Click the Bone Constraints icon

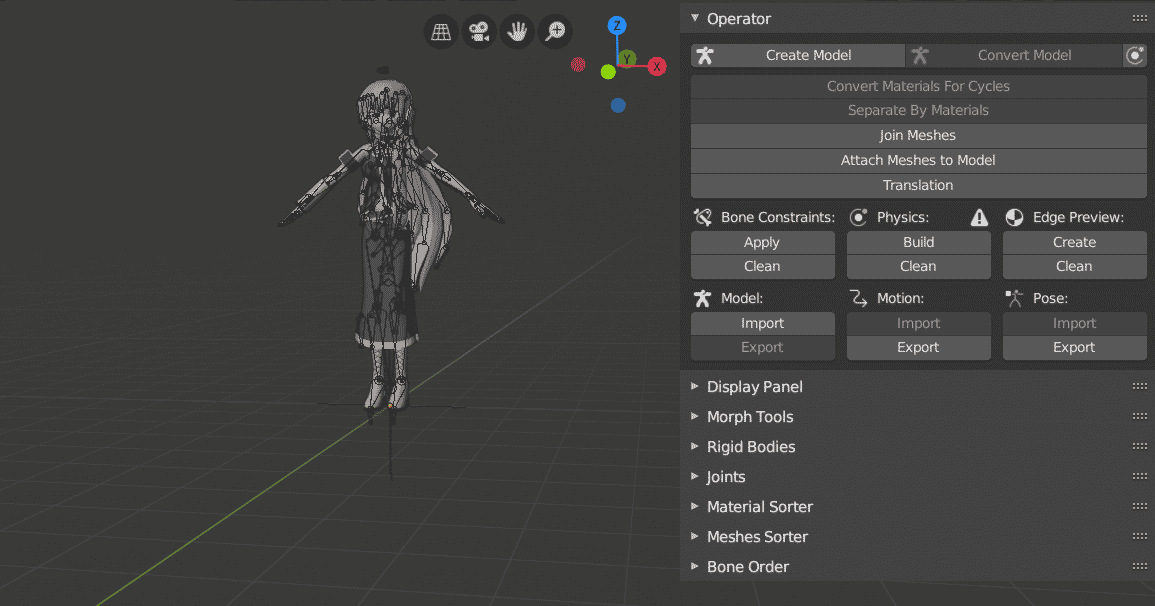click(x=703, y=217)
